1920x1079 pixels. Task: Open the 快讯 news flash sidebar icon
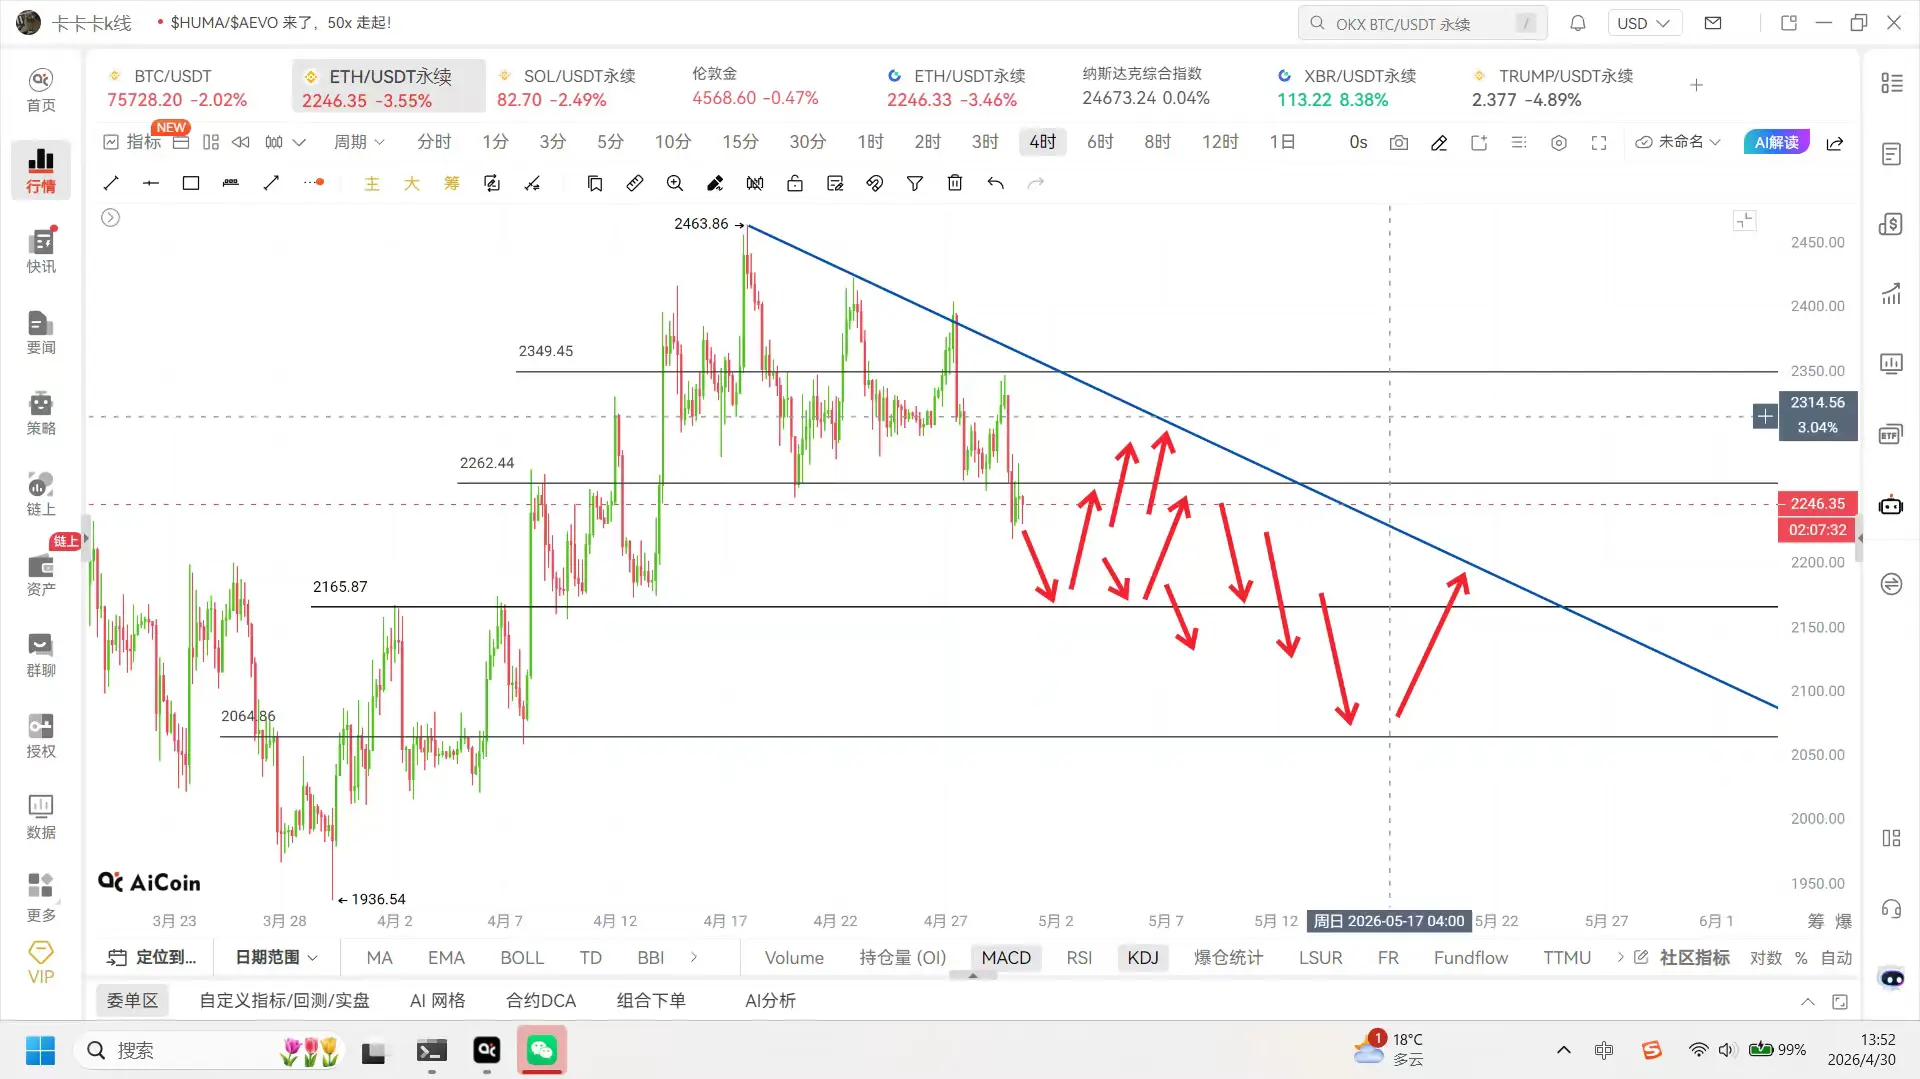point(41,251)
